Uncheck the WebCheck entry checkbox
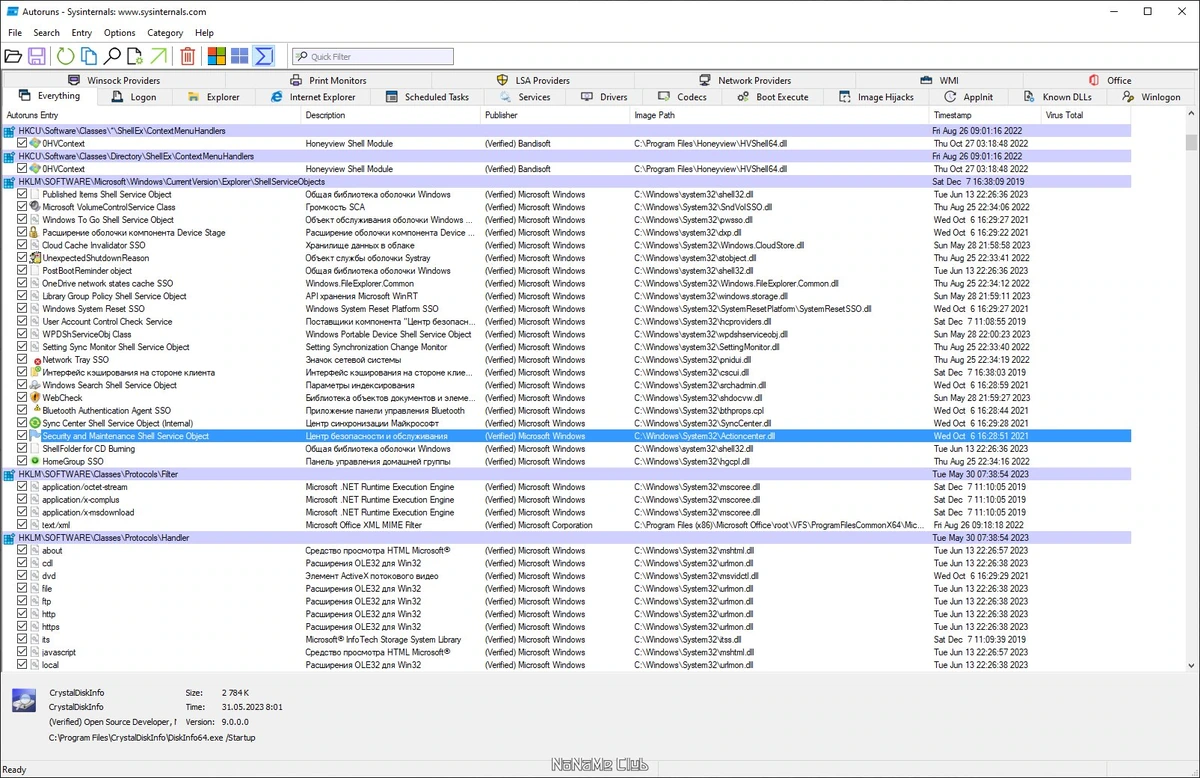1200x778 pixels. (x=23, y=398)
